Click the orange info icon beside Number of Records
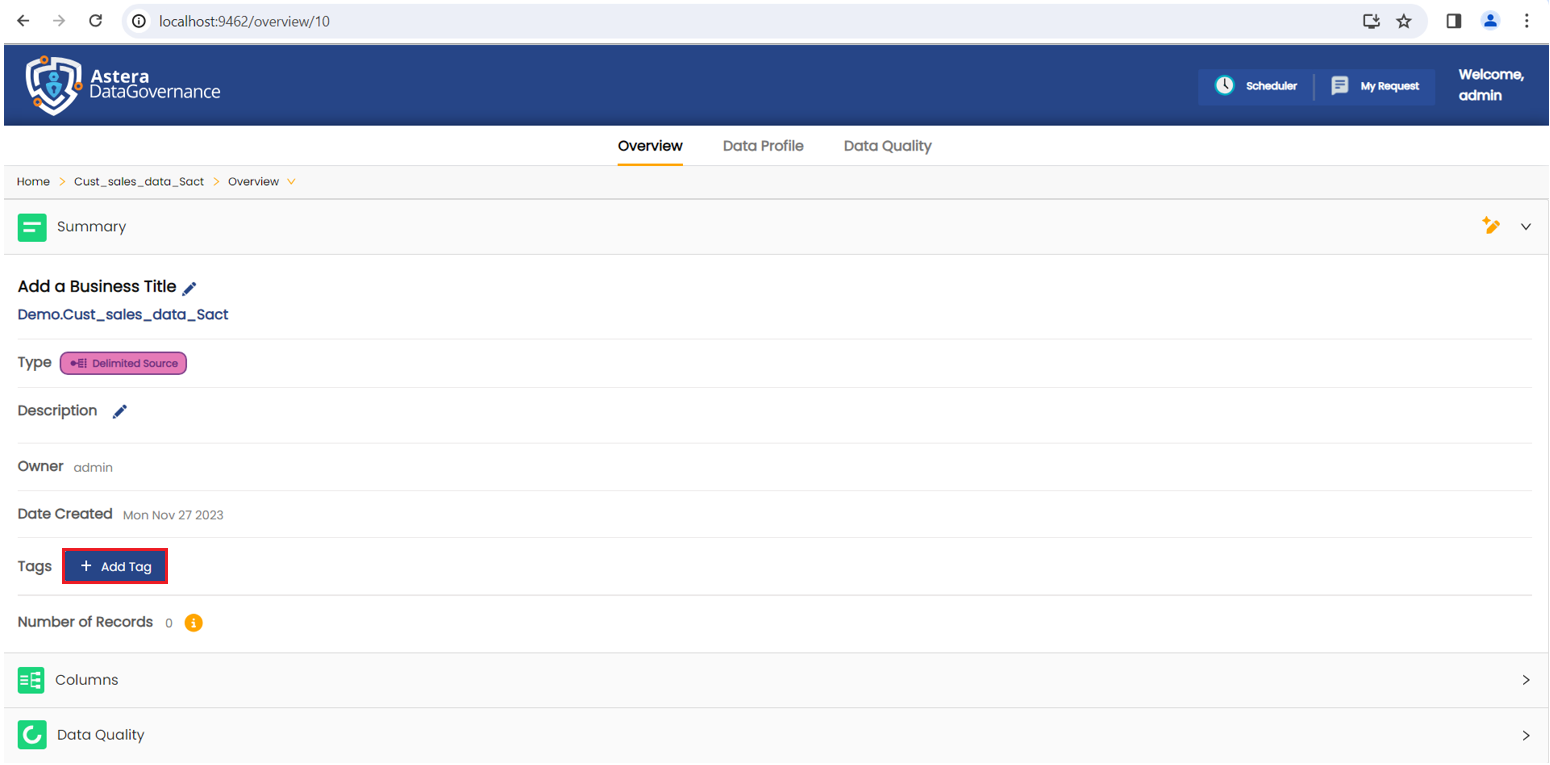 click(194, 623)
